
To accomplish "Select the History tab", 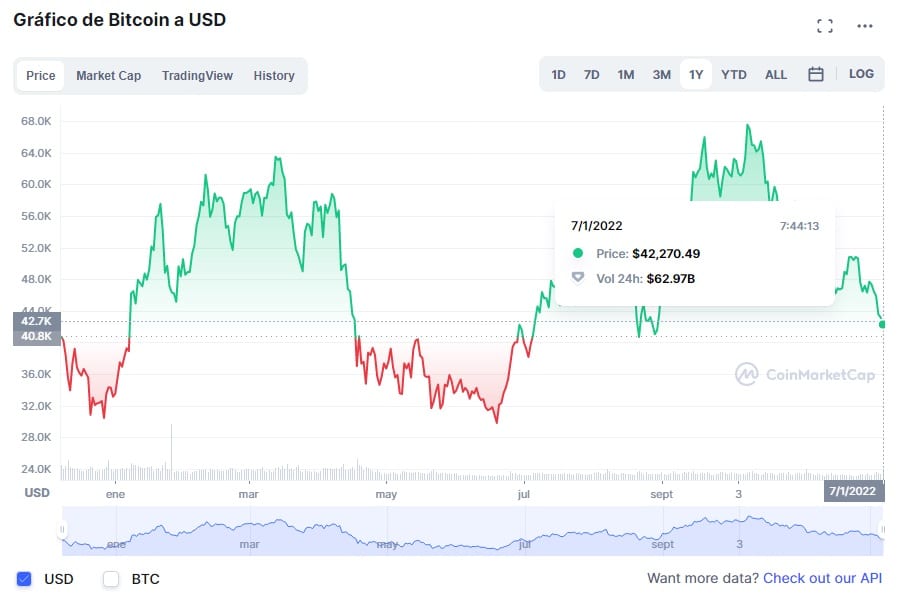I will [x=274, y=76].
